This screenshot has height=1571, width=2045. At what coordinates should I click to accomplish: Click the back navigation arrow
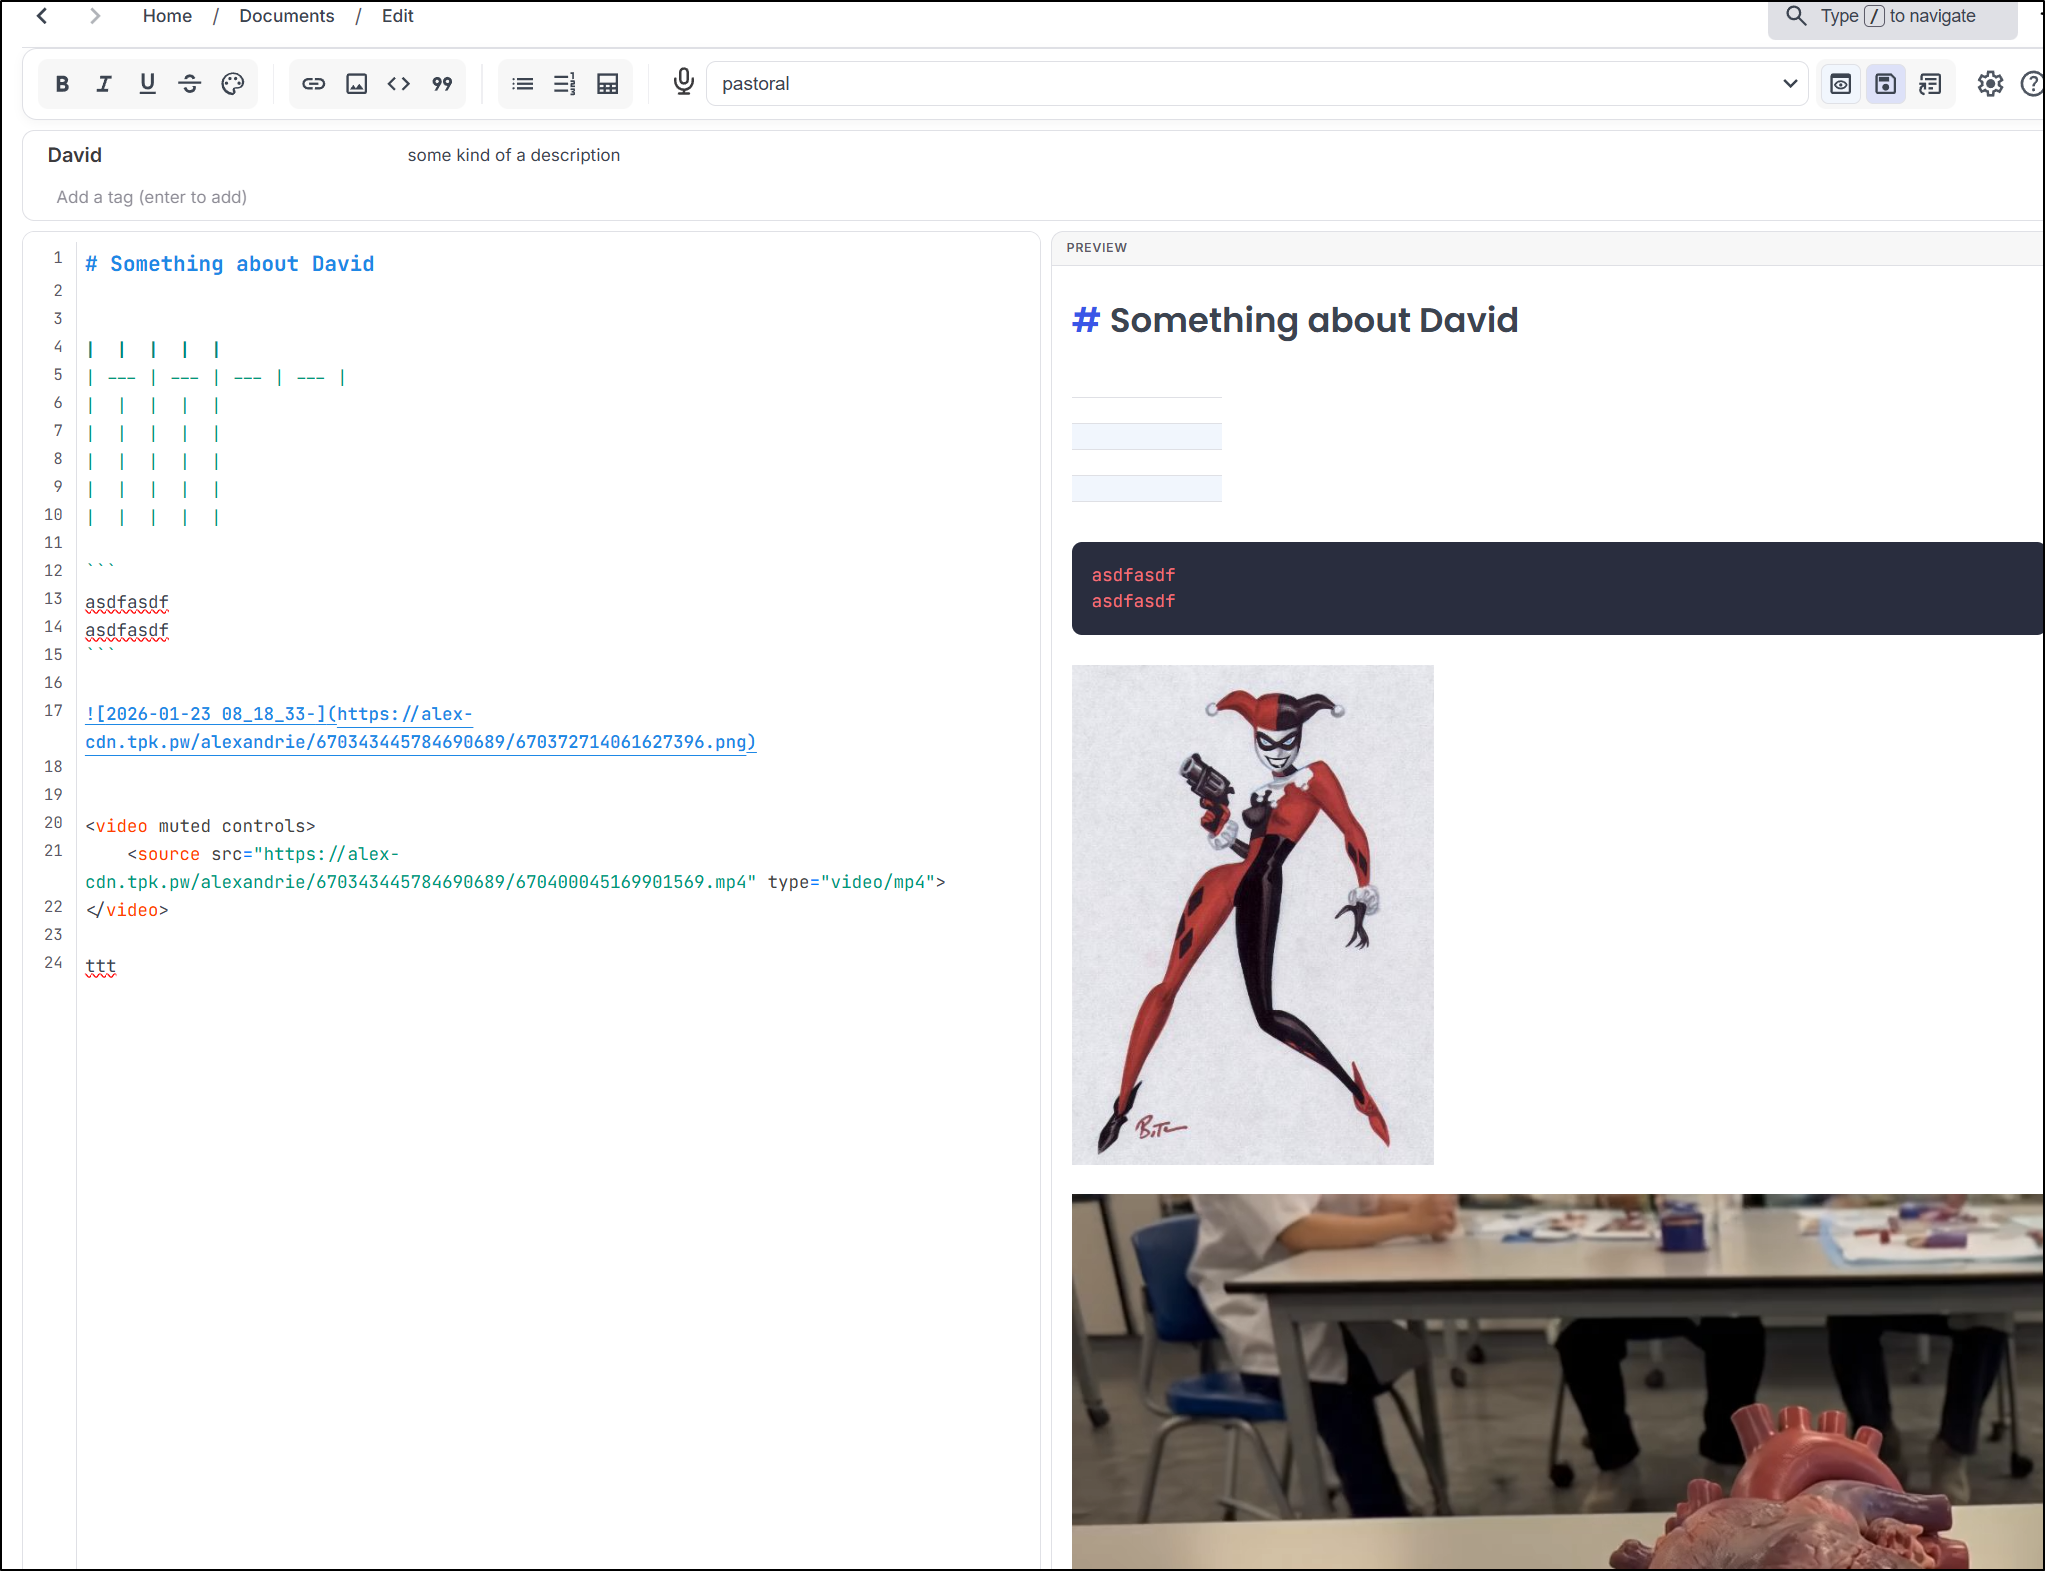point(42,16)
